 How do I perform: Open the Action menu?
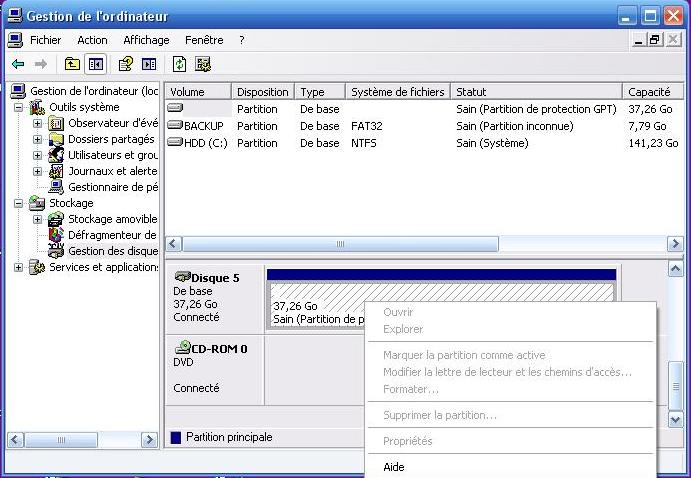[x=92, y=40]
